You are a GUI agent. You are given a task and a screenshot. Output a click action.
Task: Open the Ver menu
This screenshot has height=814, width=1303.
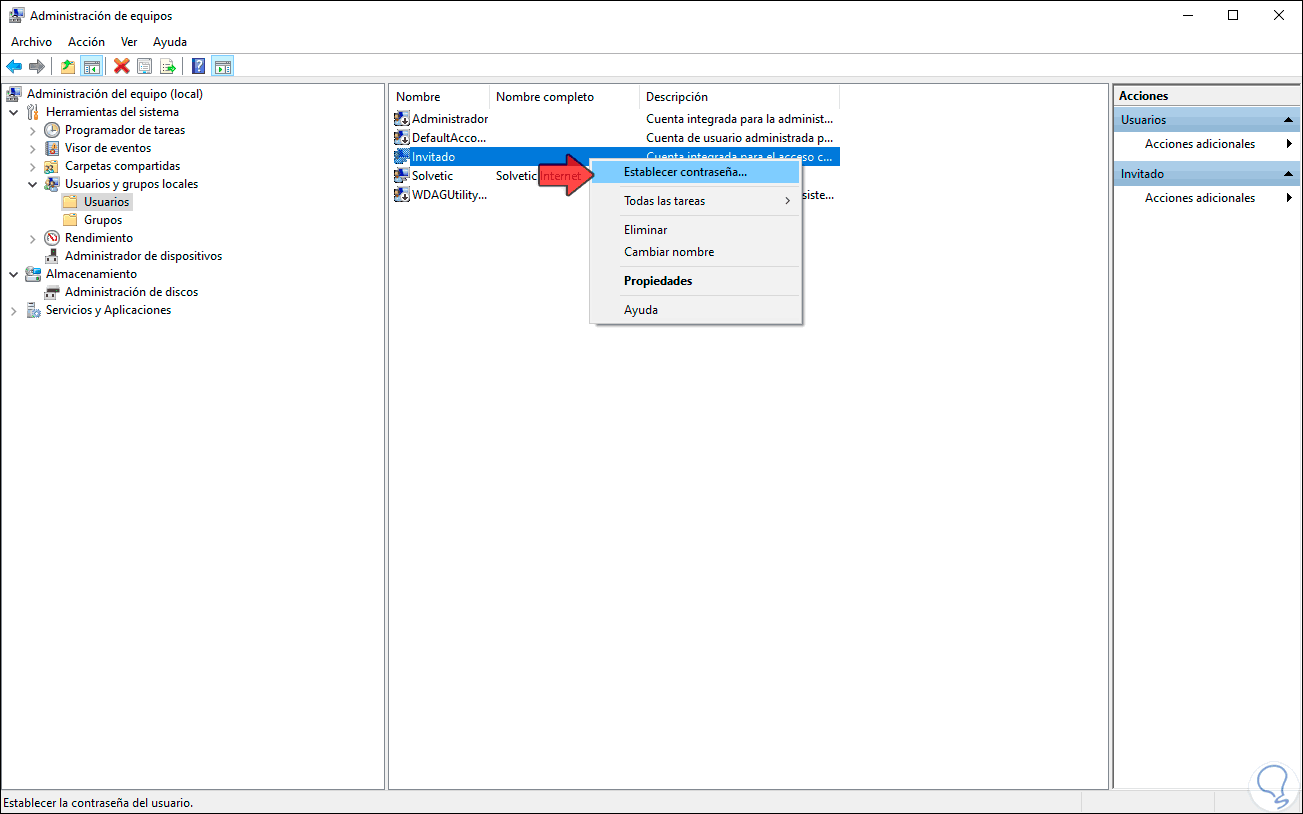(x=129, y=42)
